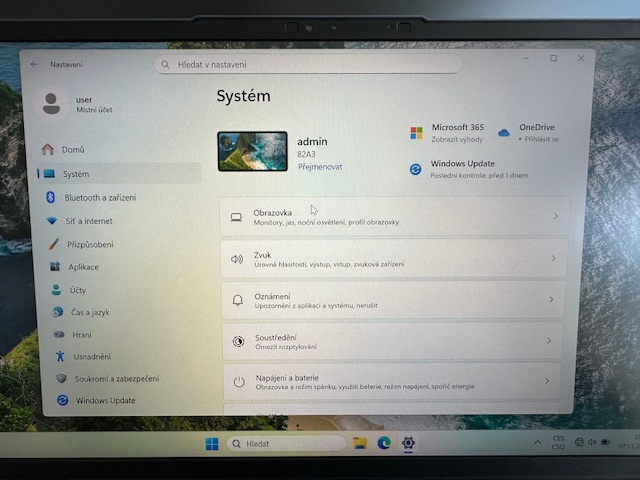Click the Obrazovka monitor icon
Viewport: 640px width, 480px height.
point(236,217)
